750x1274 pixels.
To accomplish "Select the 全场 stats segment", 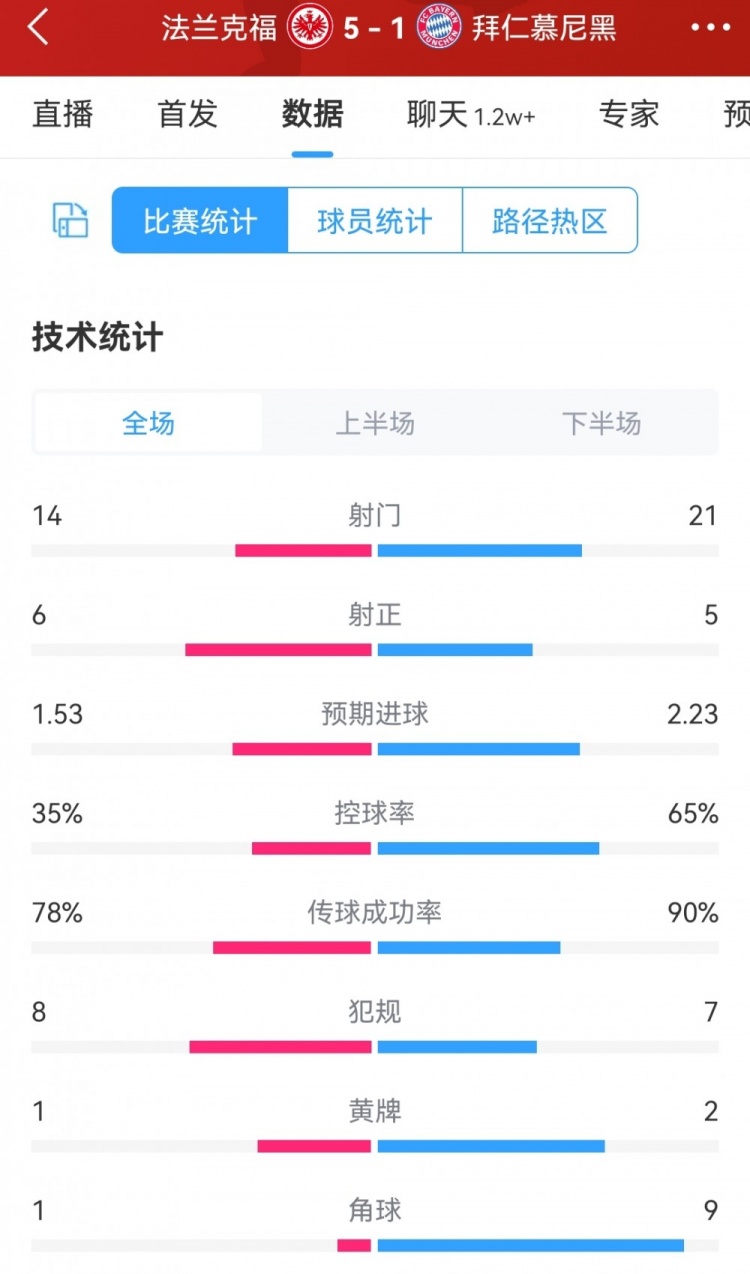I will click(146, 423).
